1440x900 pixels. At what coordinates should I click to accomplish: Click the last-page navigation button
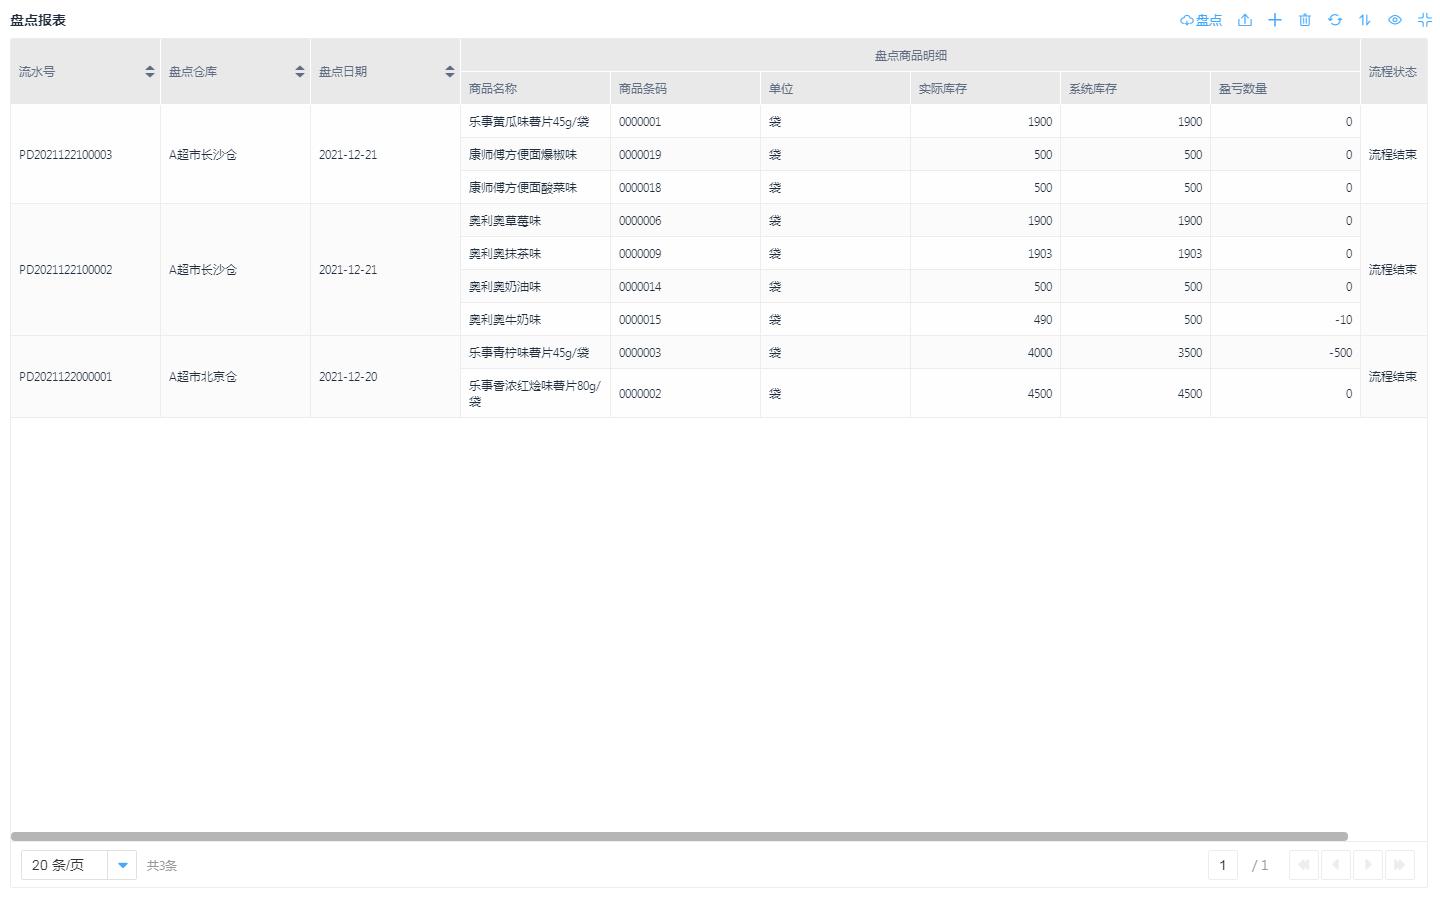point(1399,864)
